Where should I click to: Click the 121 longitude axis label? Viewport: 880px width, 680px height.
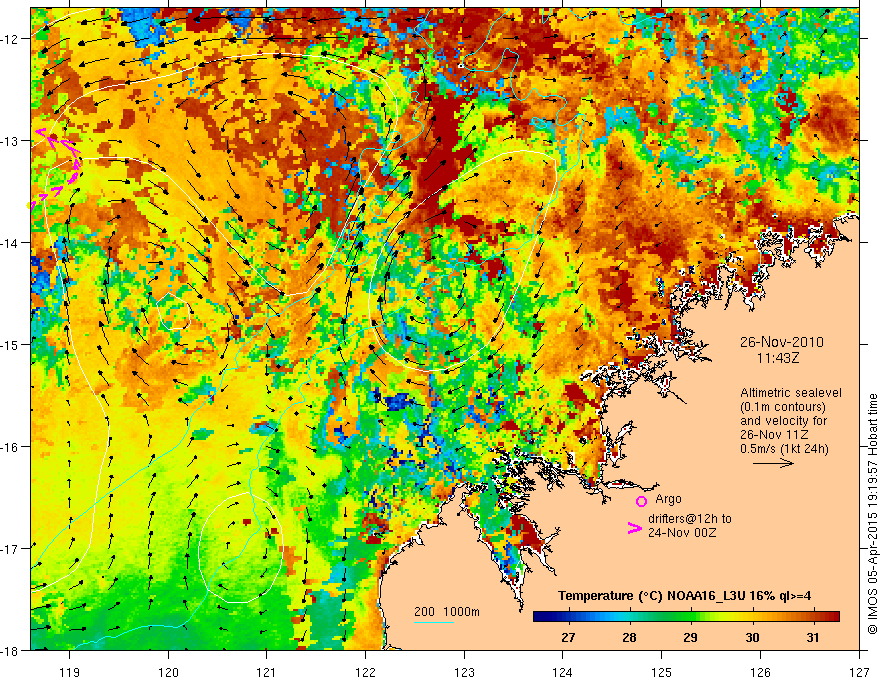(x=267, y=672)
